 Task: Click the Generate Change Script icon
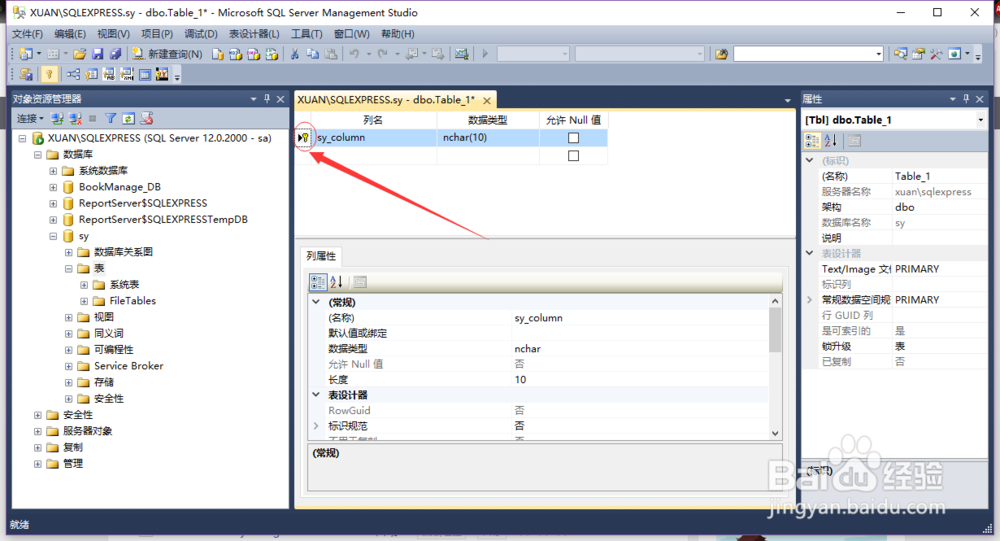[26, 75]
